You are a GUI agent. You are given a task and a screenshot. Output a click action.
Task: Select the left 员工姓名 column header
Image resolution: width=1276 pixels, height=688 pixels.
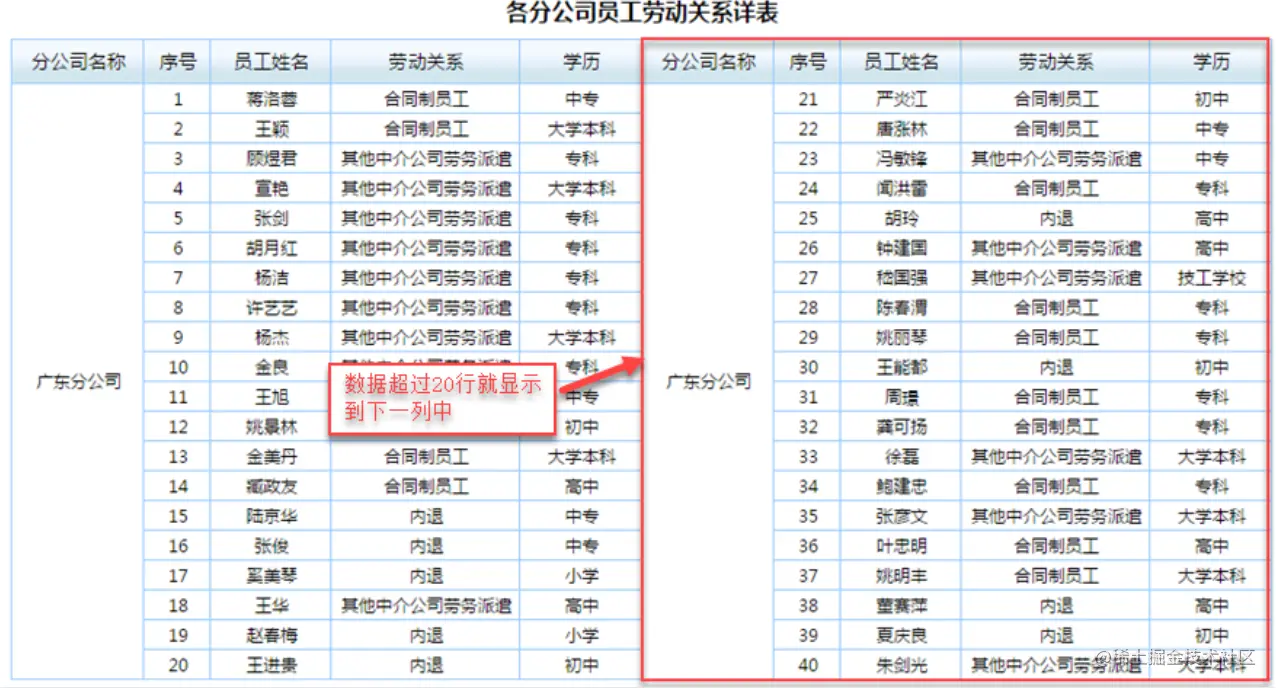coord(270,61)
